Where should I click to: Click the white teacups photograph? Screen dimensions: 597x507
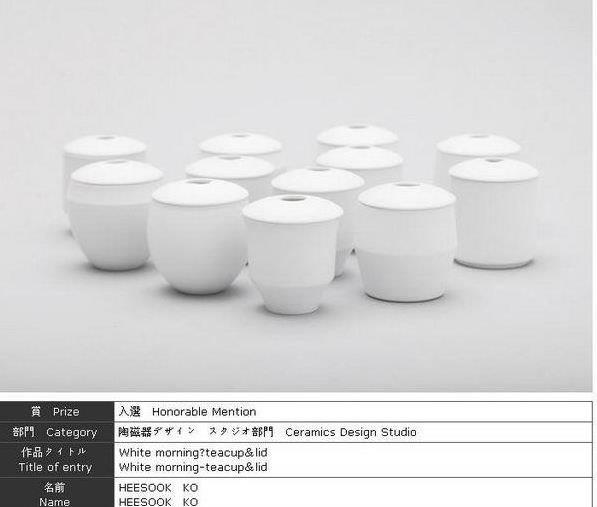pyautogui.click(x=296, y=196)
